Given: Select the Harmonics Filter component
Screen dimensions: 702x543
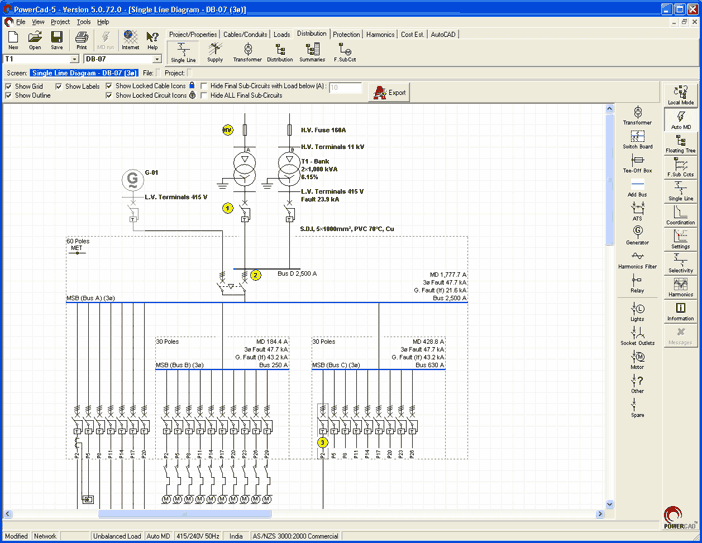Looking at the screenshot, I should [x=638, y=260].
